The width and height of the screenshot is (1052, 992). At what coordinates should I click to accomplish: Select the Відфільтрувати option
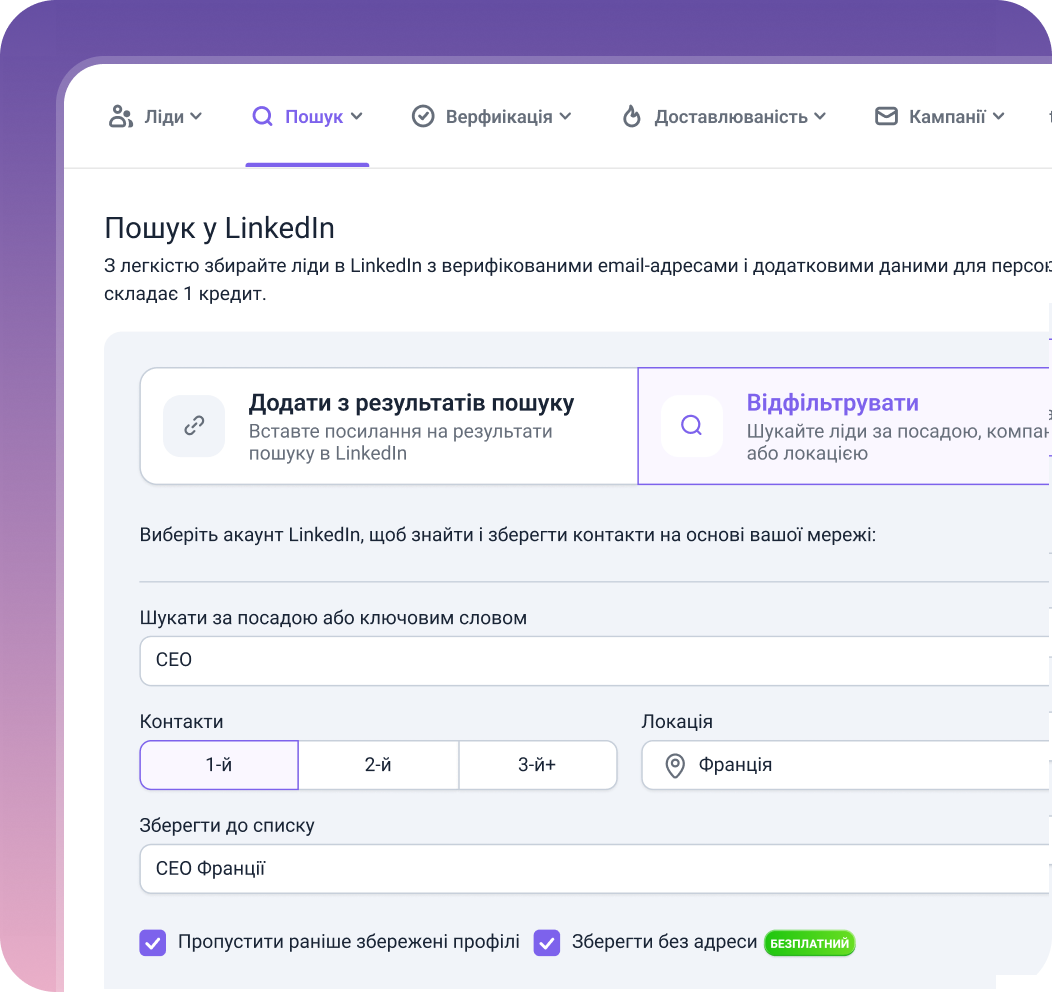tap(844, 426)
